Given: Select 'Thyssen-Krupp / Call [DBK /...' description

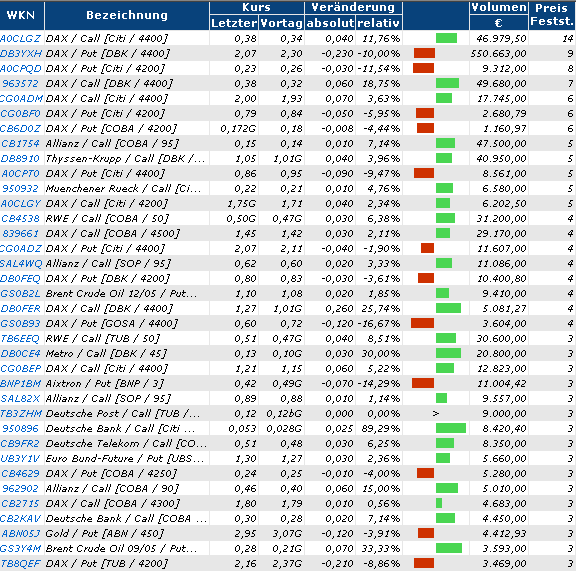Looking at the screenshot, I should click(x=126, y=158).
